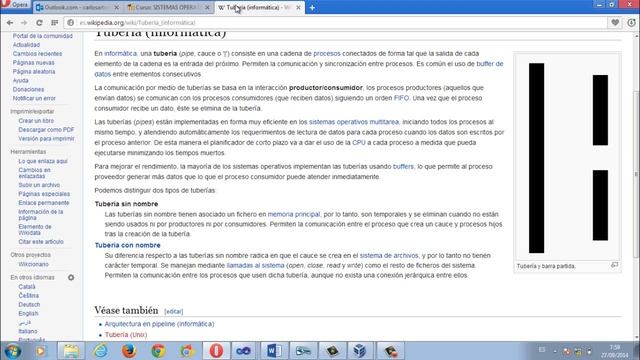Screen dimensions: 640x360
Task: Open 'Donaciones' sidebar link
Action: [x=28, y=89]
